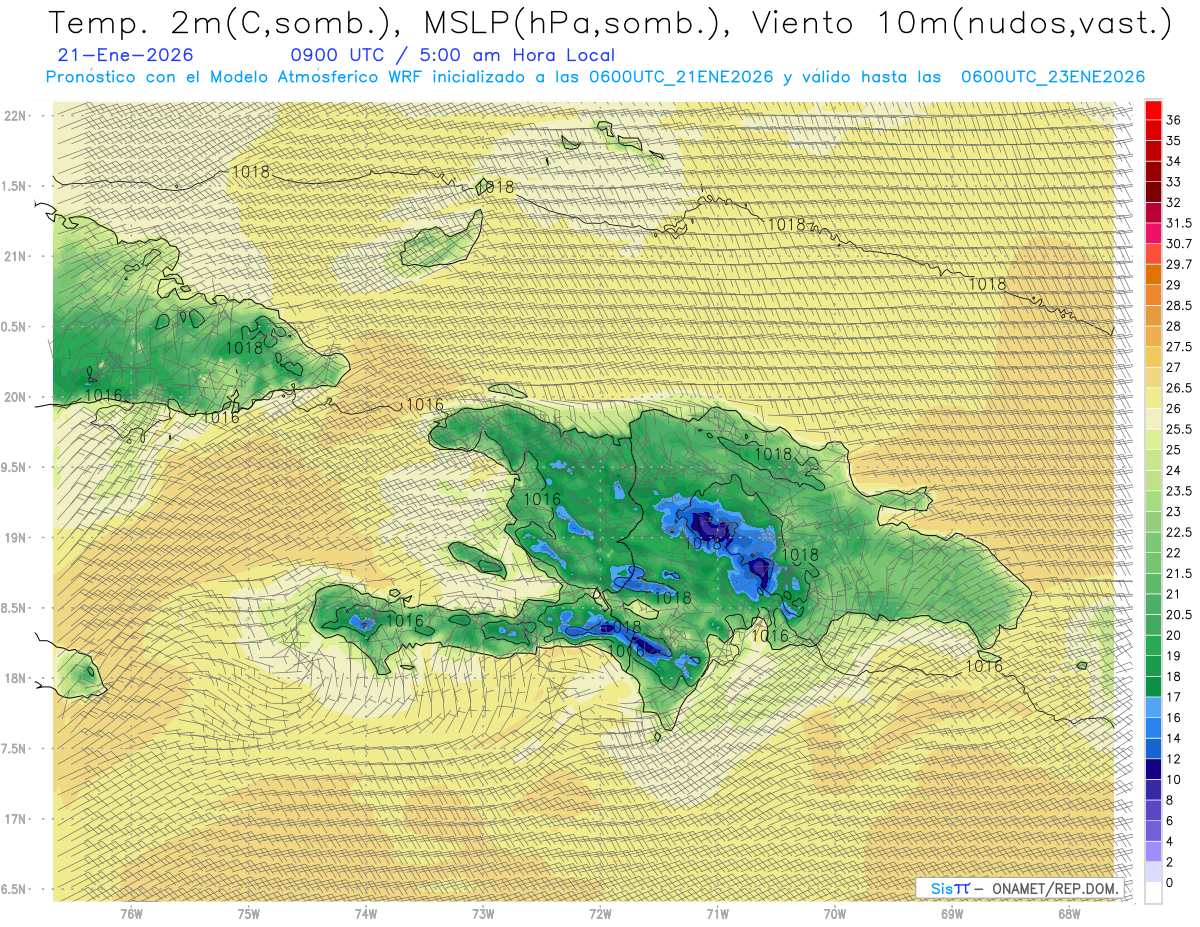The image size is (1200, 927).
Task: Pick the legend swatch between 29 and 29.7
Action: point(1153,274)
